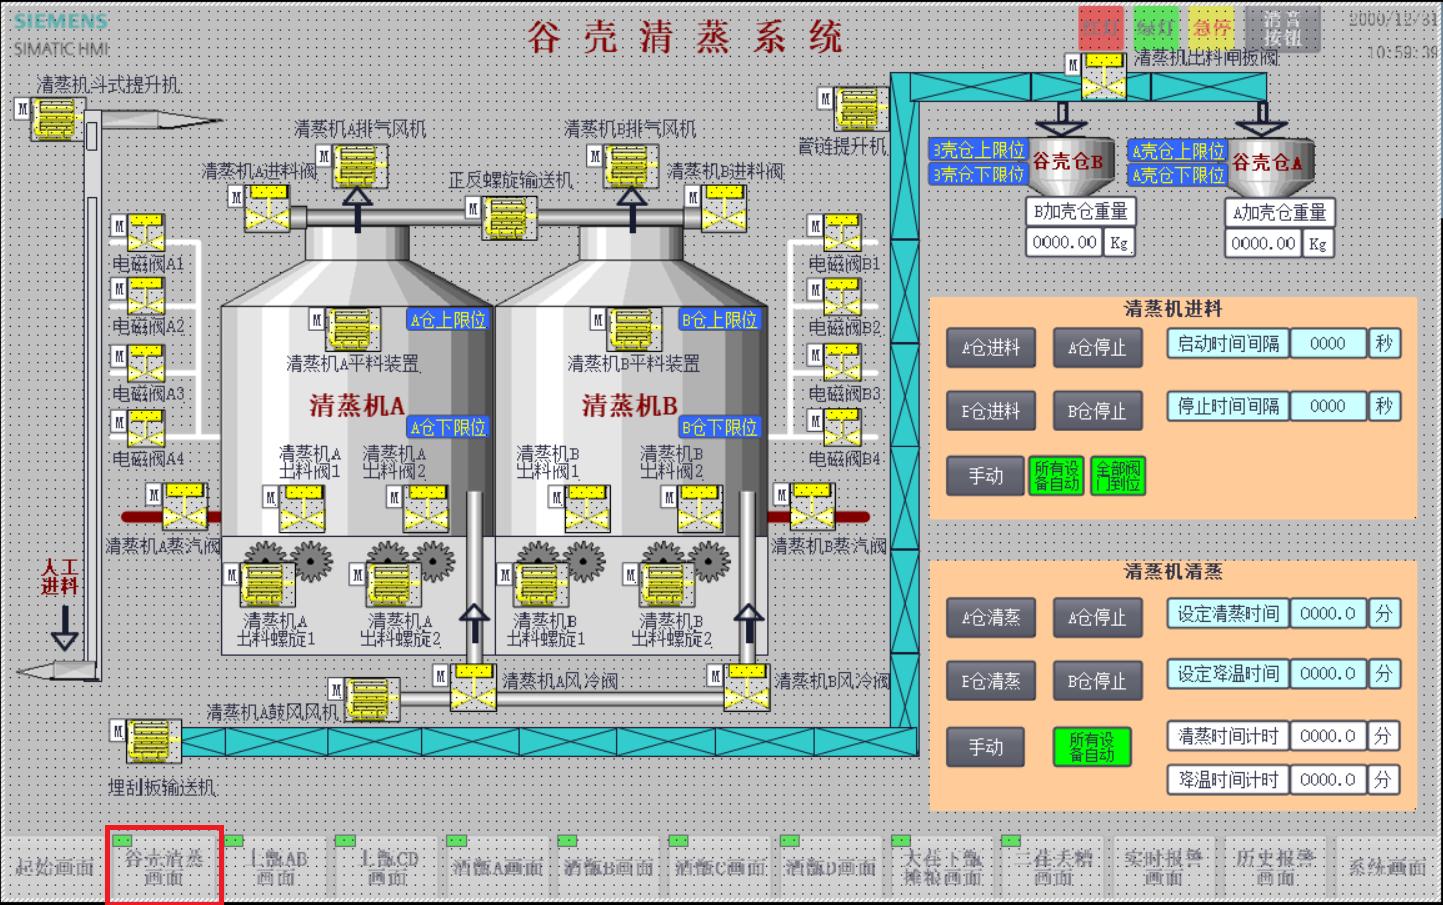Open the 实时报警画面 tab
Viewport: 1443px width, 905px height.
click(1164, 868)
